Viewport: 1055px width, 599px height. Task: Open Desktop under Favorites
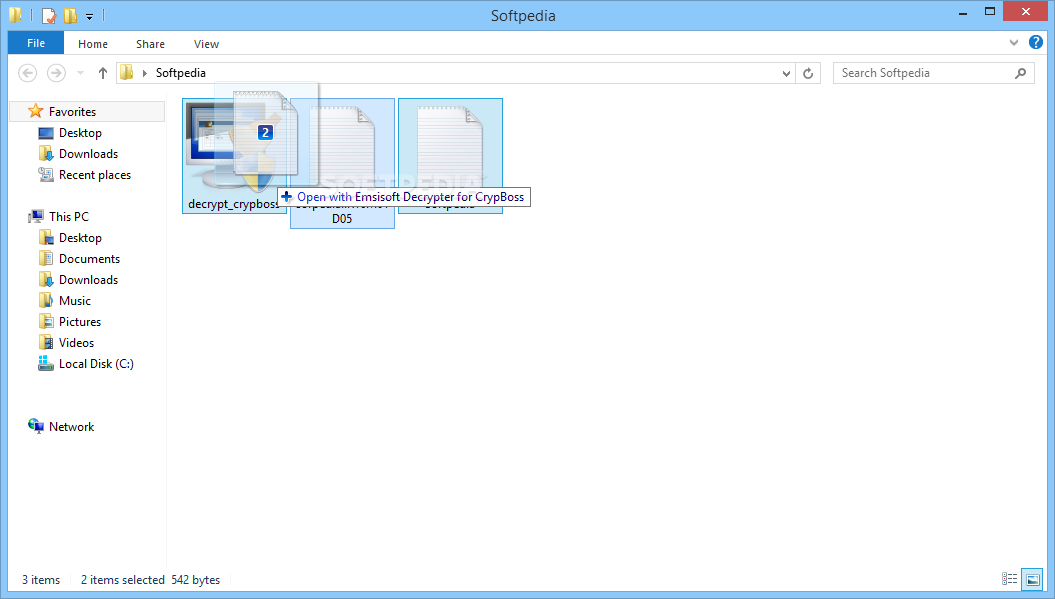pyautogui.click(x=80, y=133)
